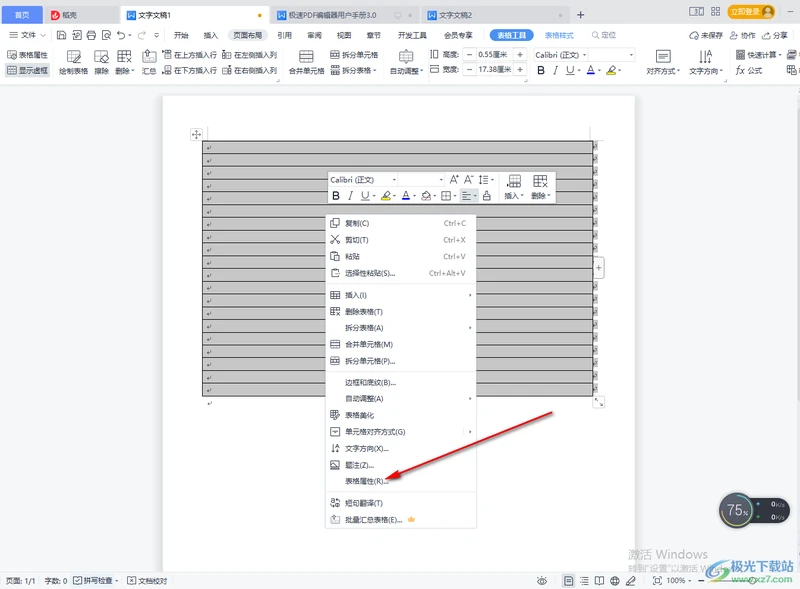The image size is (800, 589).
Task: Toggle 文档校对 in the status bar
Action: pyautogui.click(x=147, y=581)
